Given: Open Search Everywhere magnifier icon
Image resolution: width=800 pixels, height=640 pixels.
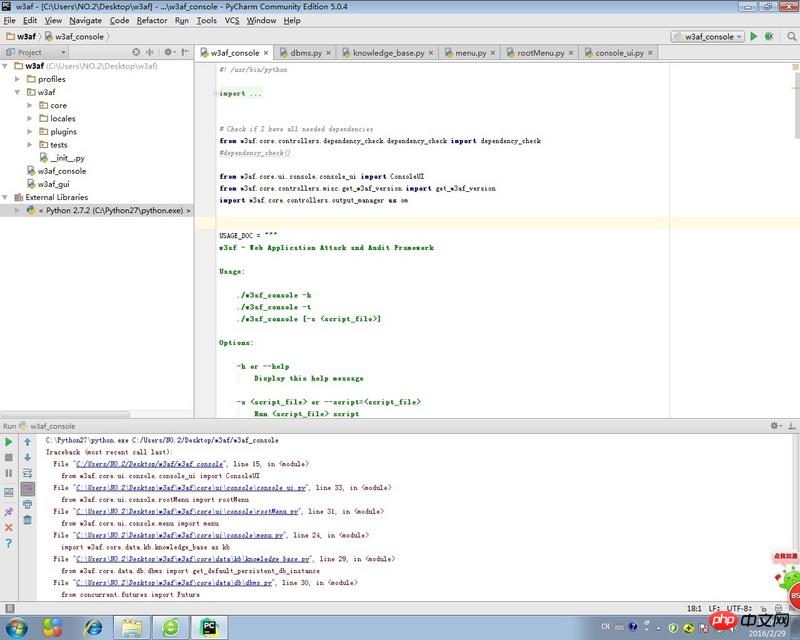Looking at the screenshot, I should [x=792, y=36].
